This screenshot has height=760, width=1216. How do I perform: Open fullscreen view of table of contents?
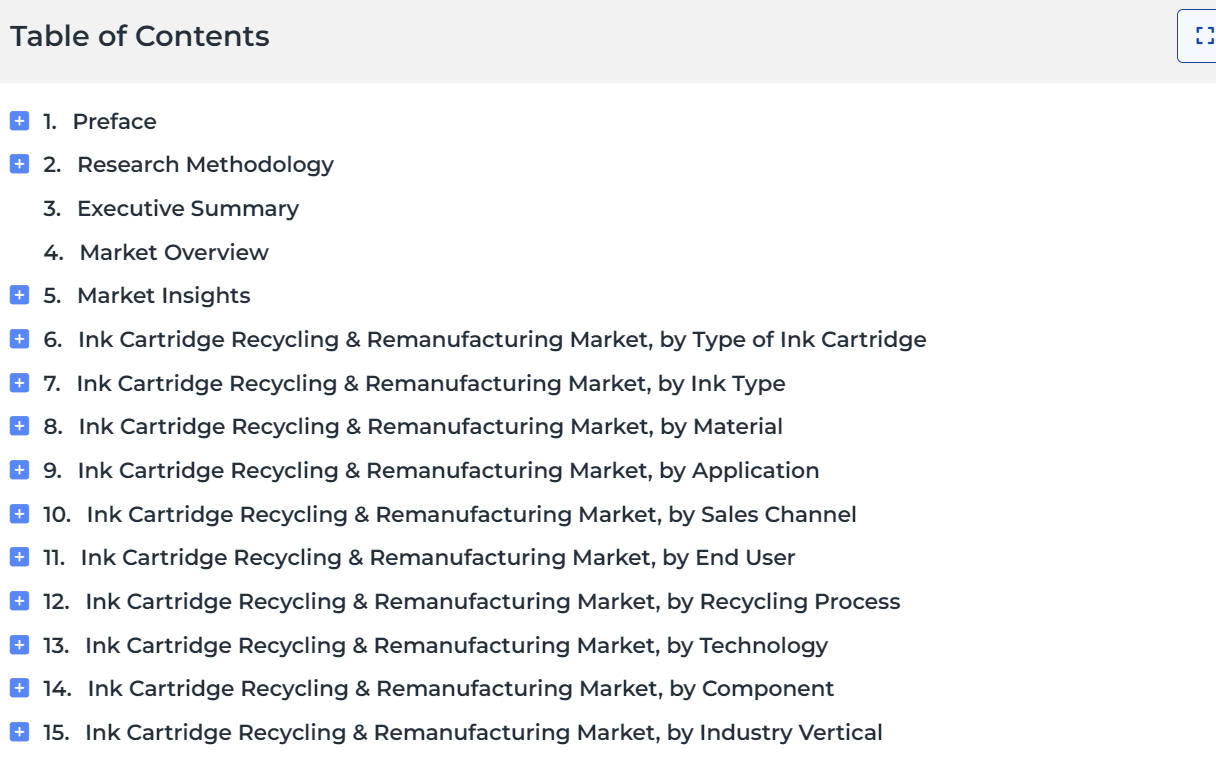coord(1199,36)
